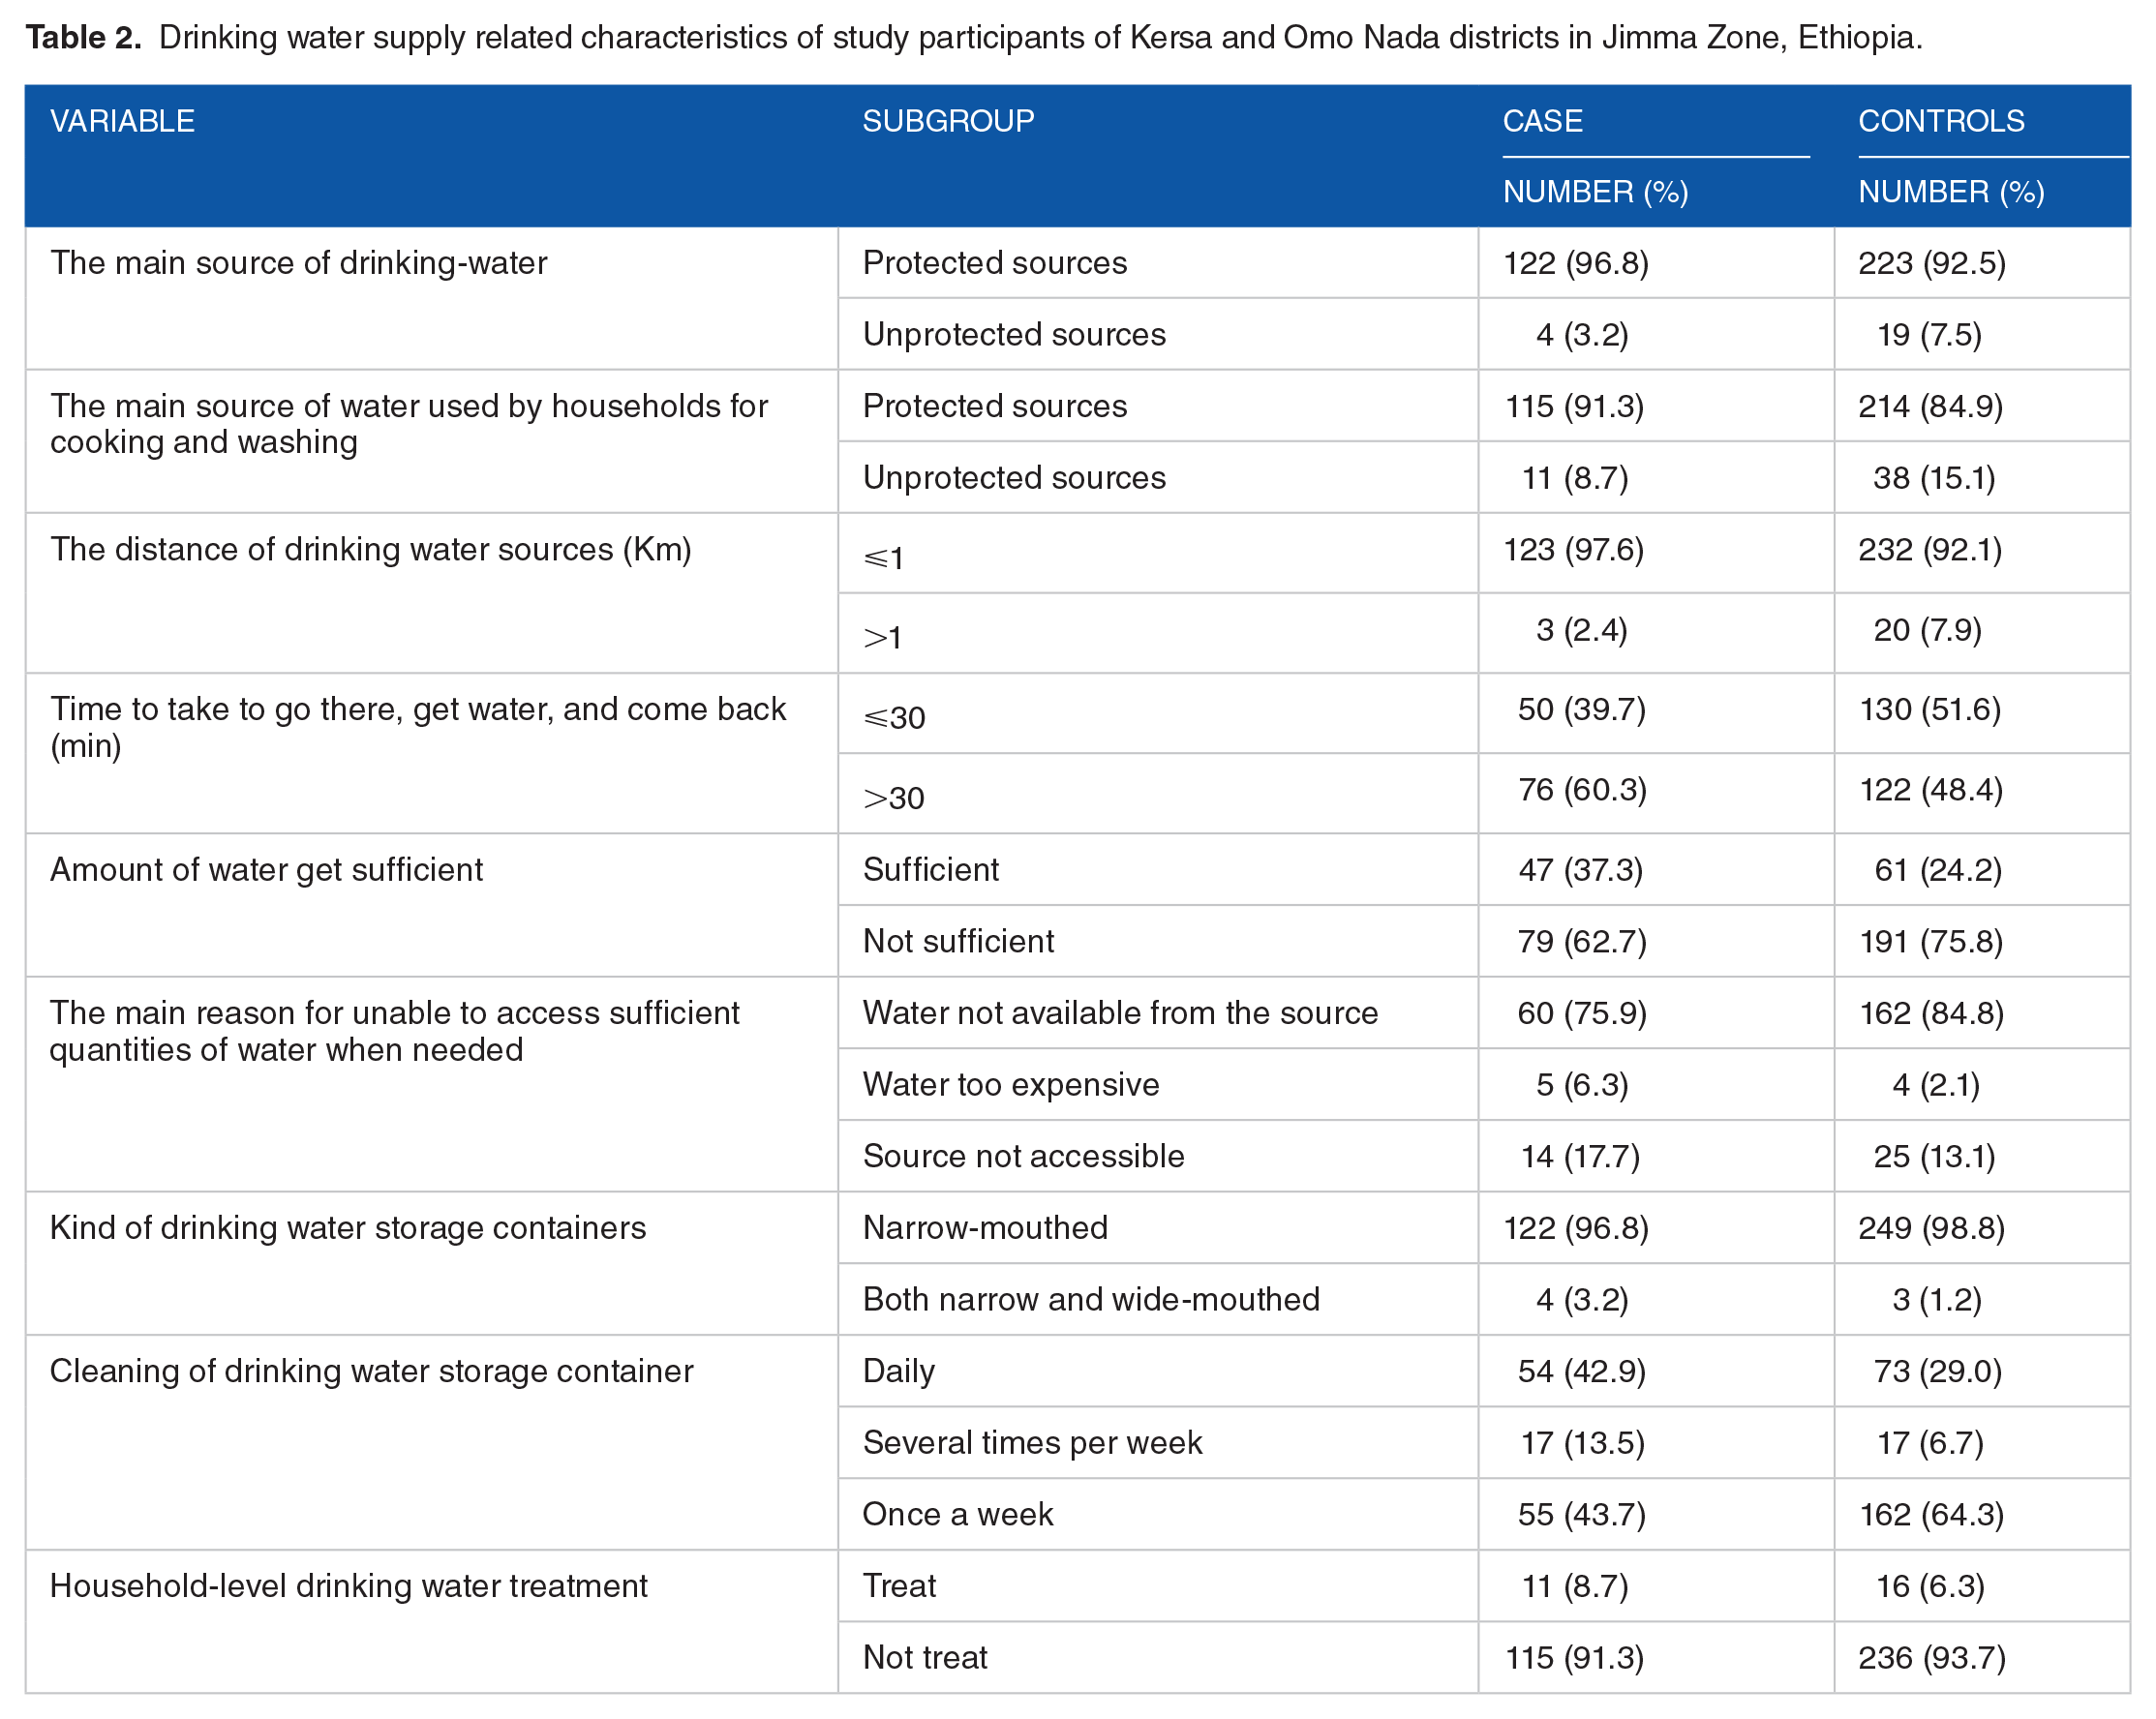Click 'Narrow-mouthed' container subgroup
2156x1719 pixels.
click(985, 1228)
